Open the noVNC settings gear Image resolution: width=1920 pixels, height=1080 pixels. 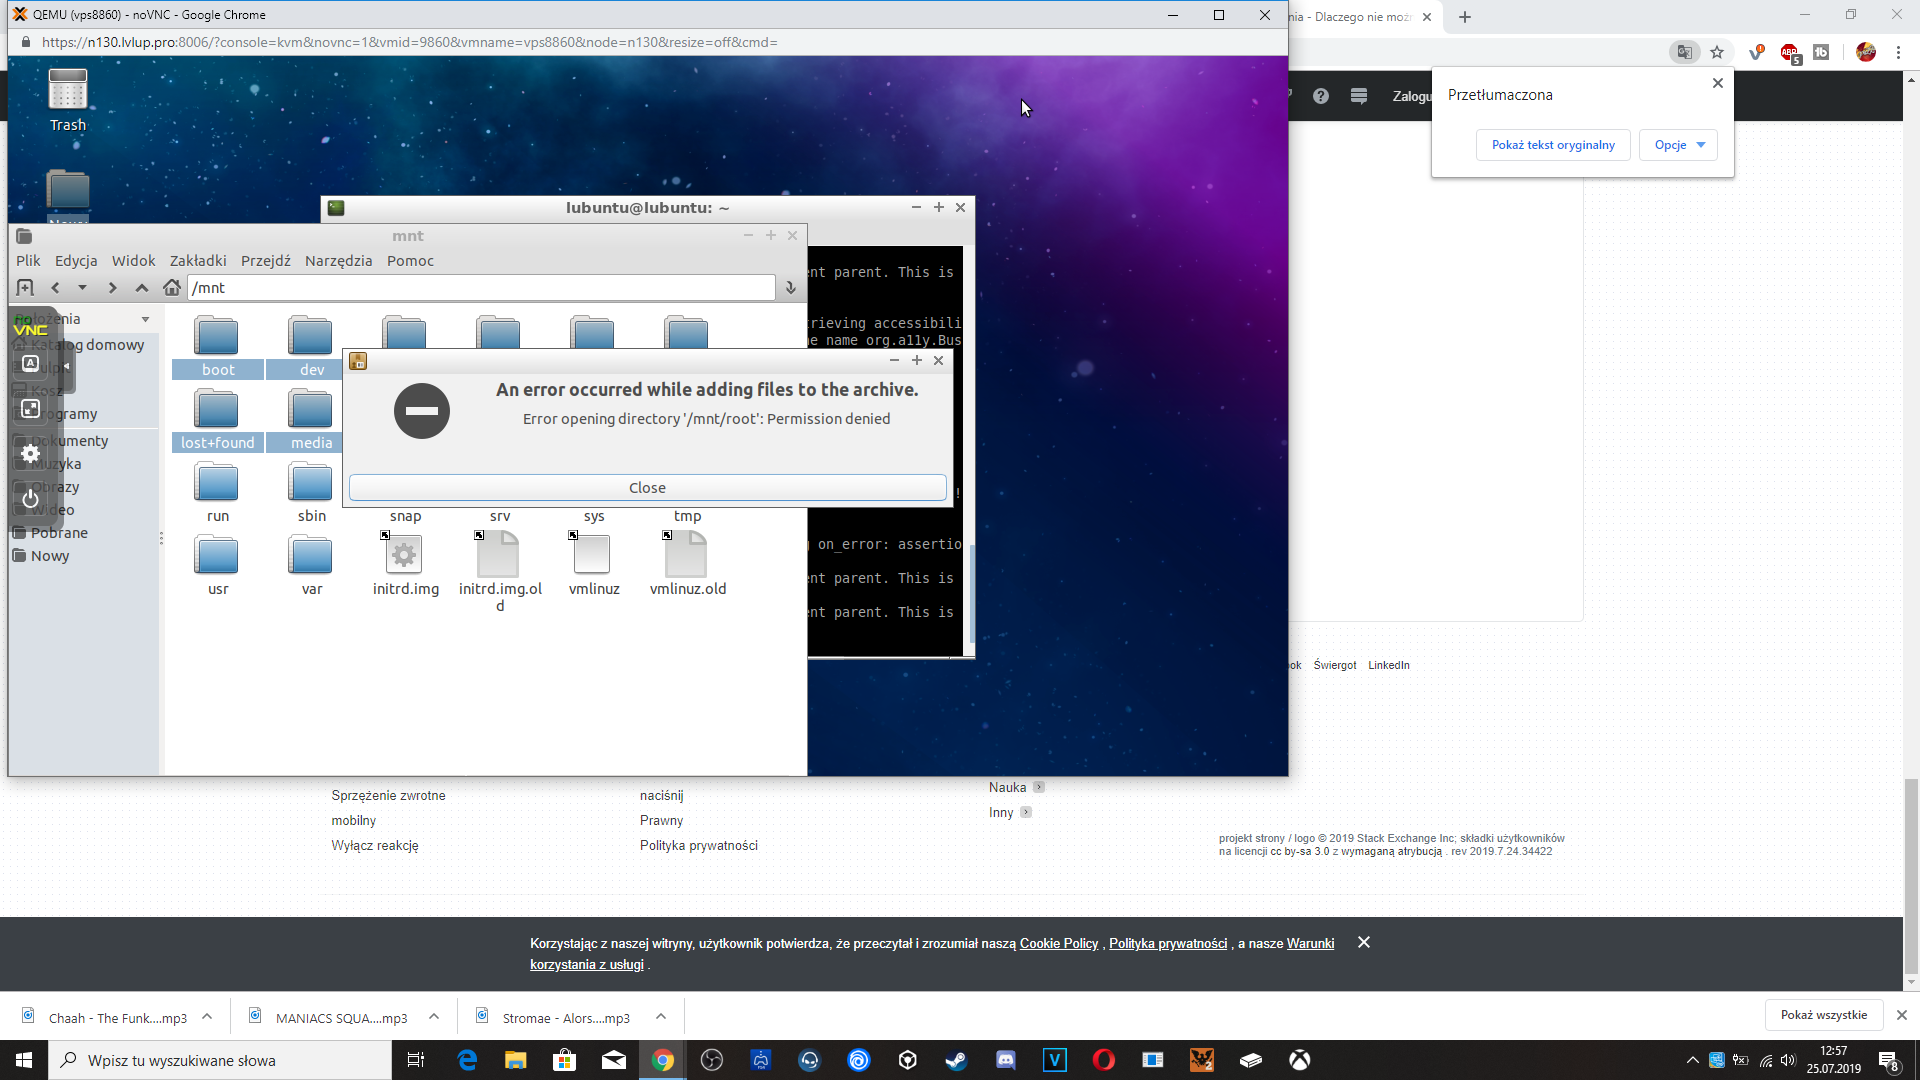pyautogui.click(x=30, y=453)
